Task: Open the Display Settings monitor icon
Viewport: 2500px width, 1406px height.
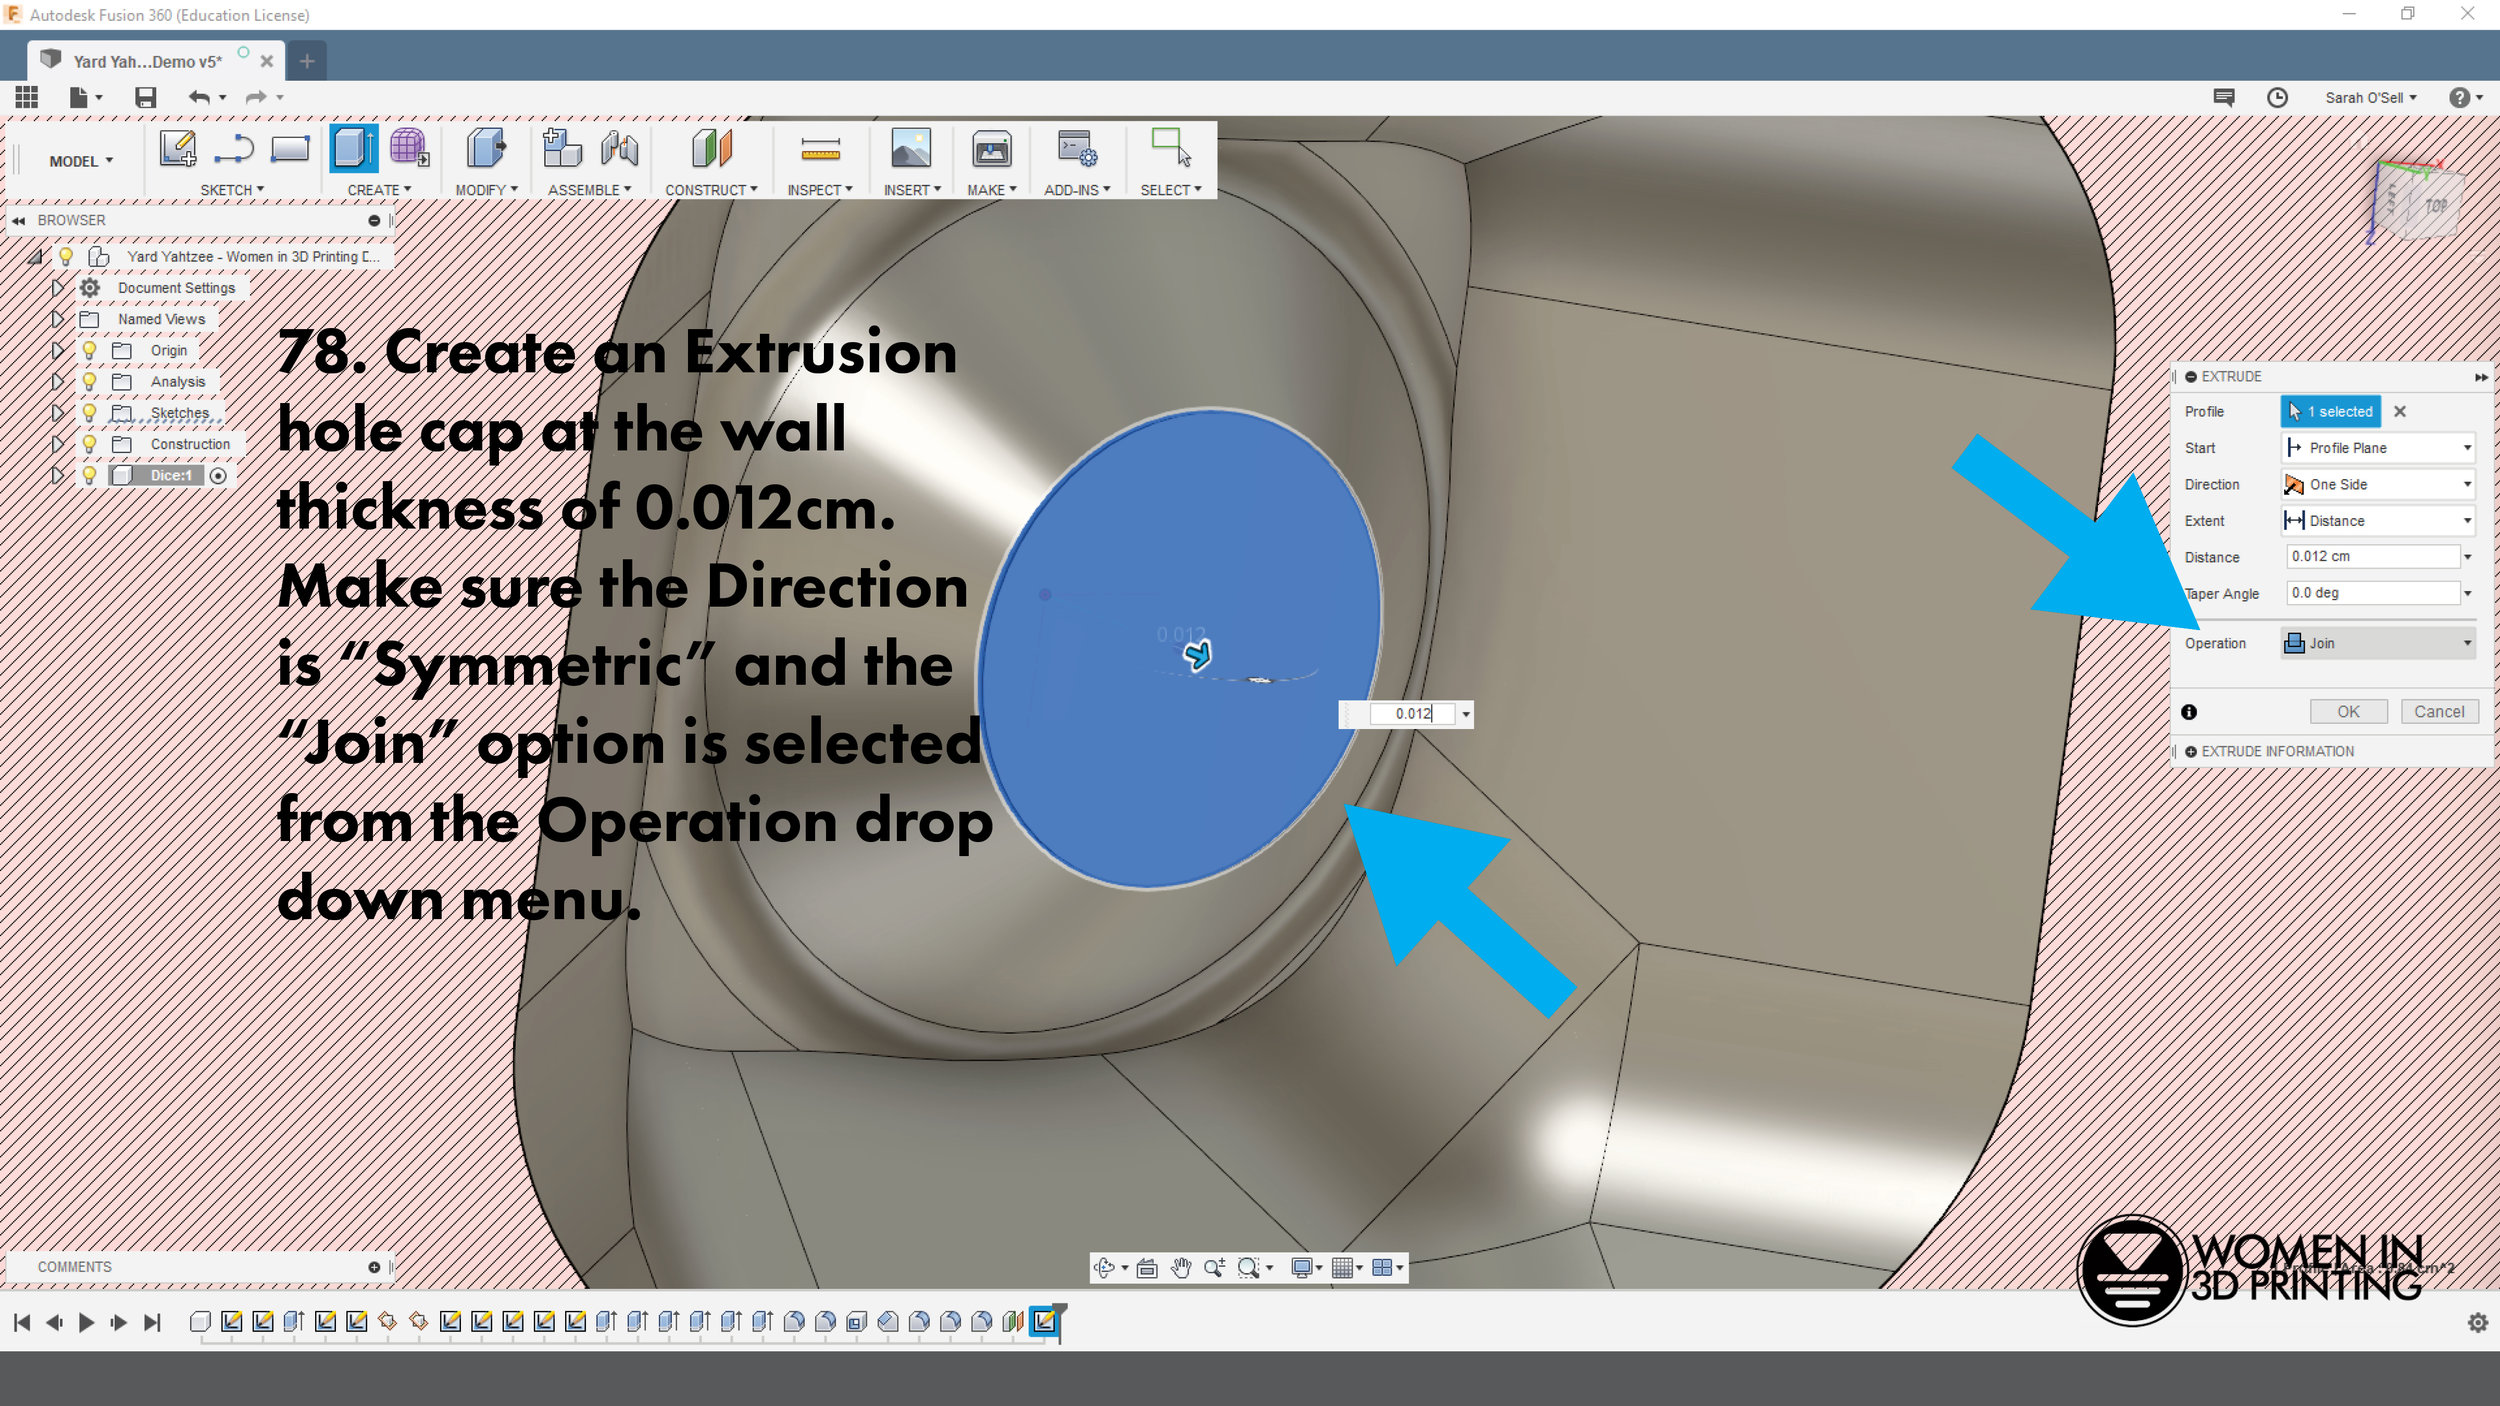Action: [x=1301, y=1268]
